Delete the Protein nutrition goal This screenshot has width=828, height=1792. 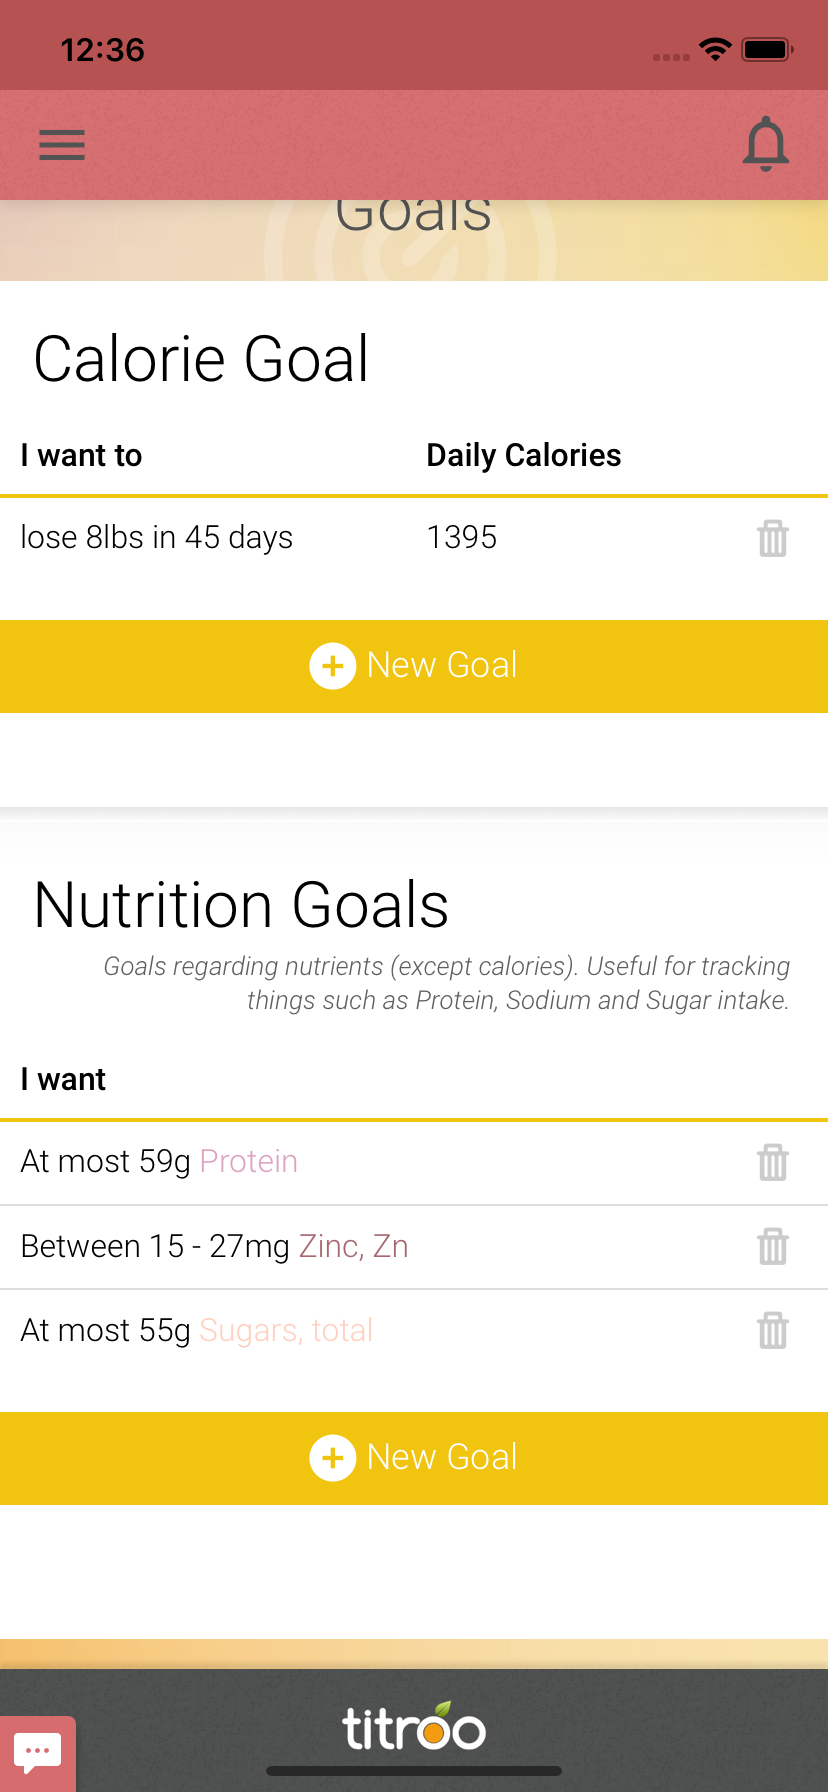click(773, 1163)
